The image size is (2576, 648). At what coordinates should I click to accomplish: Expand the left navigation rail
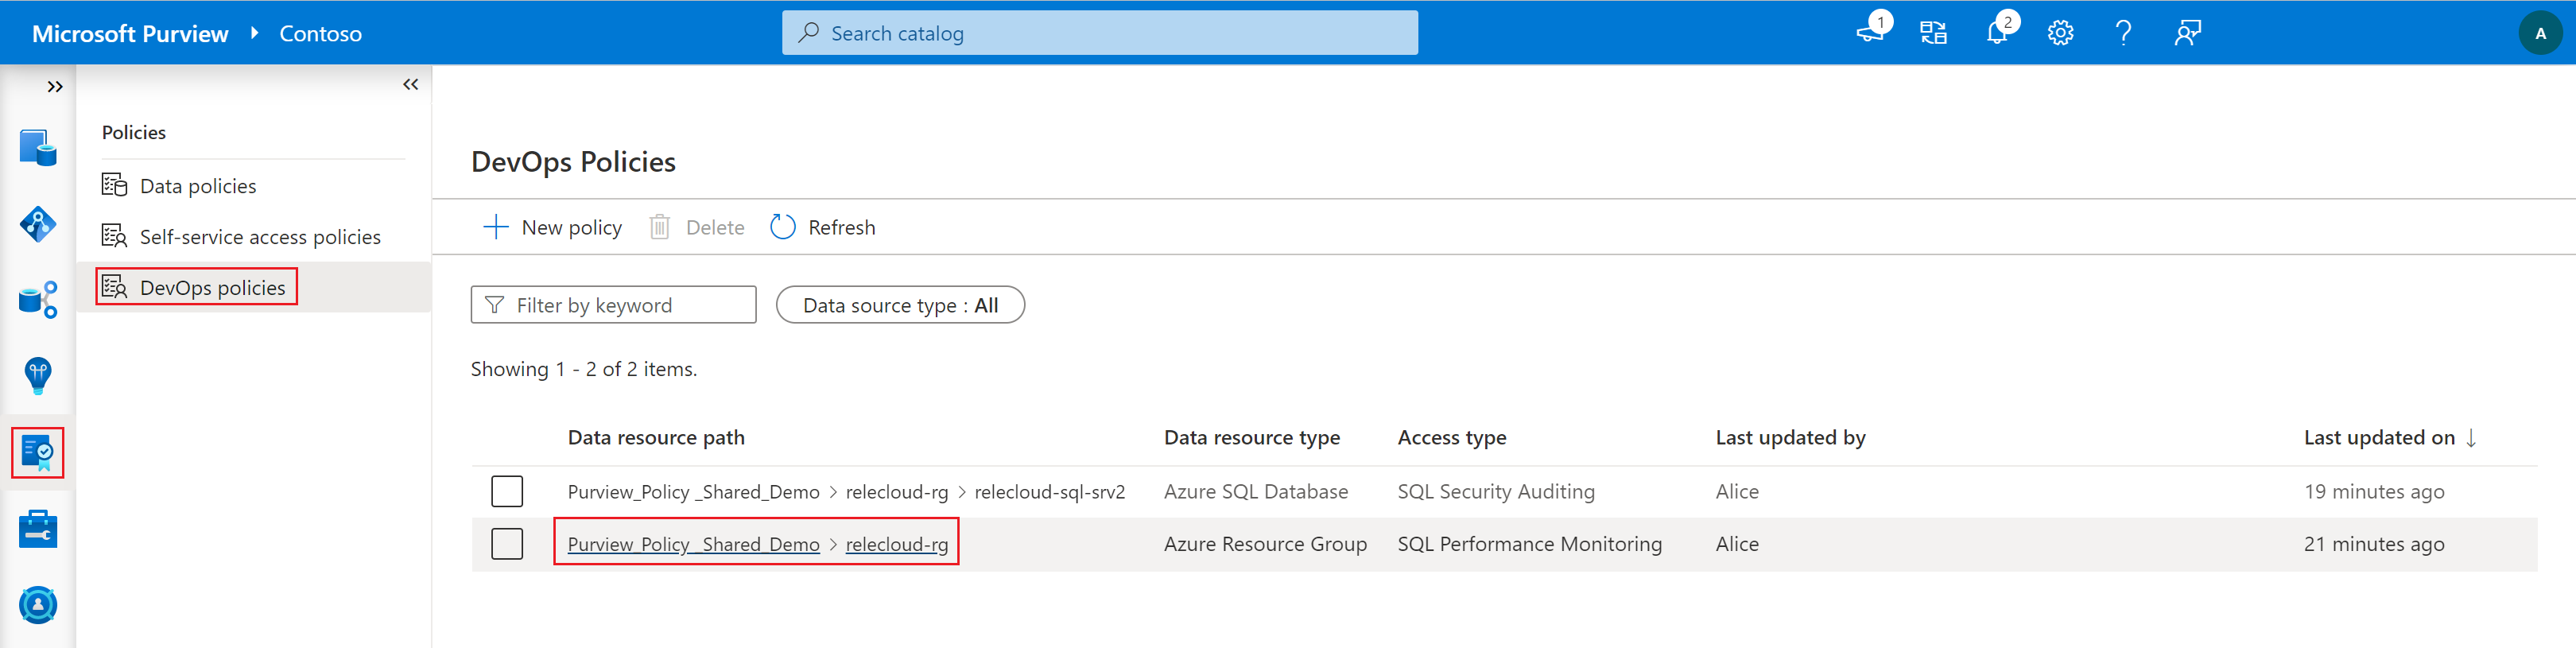coord(55,87)
